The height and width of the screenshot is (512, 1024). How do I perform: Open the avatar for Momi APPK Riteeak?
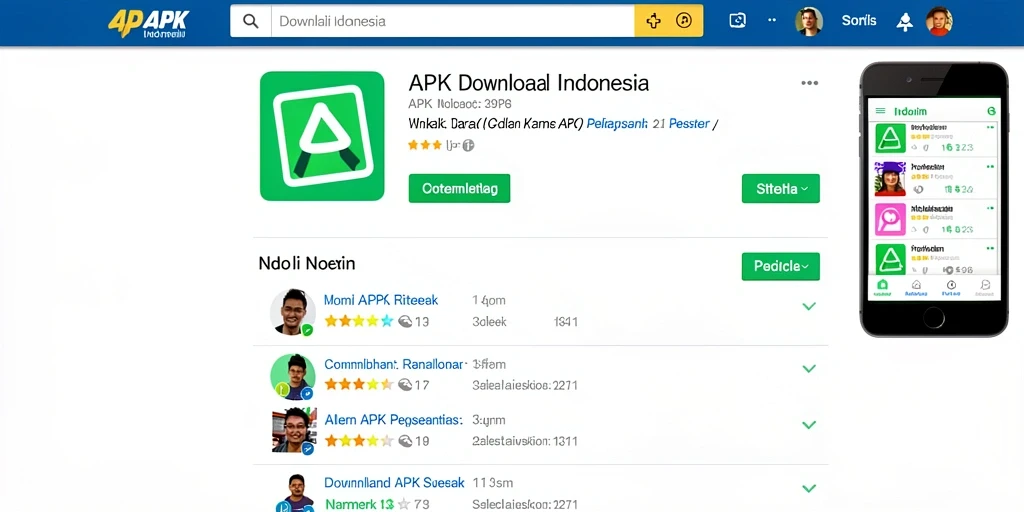tap(292, 312)
